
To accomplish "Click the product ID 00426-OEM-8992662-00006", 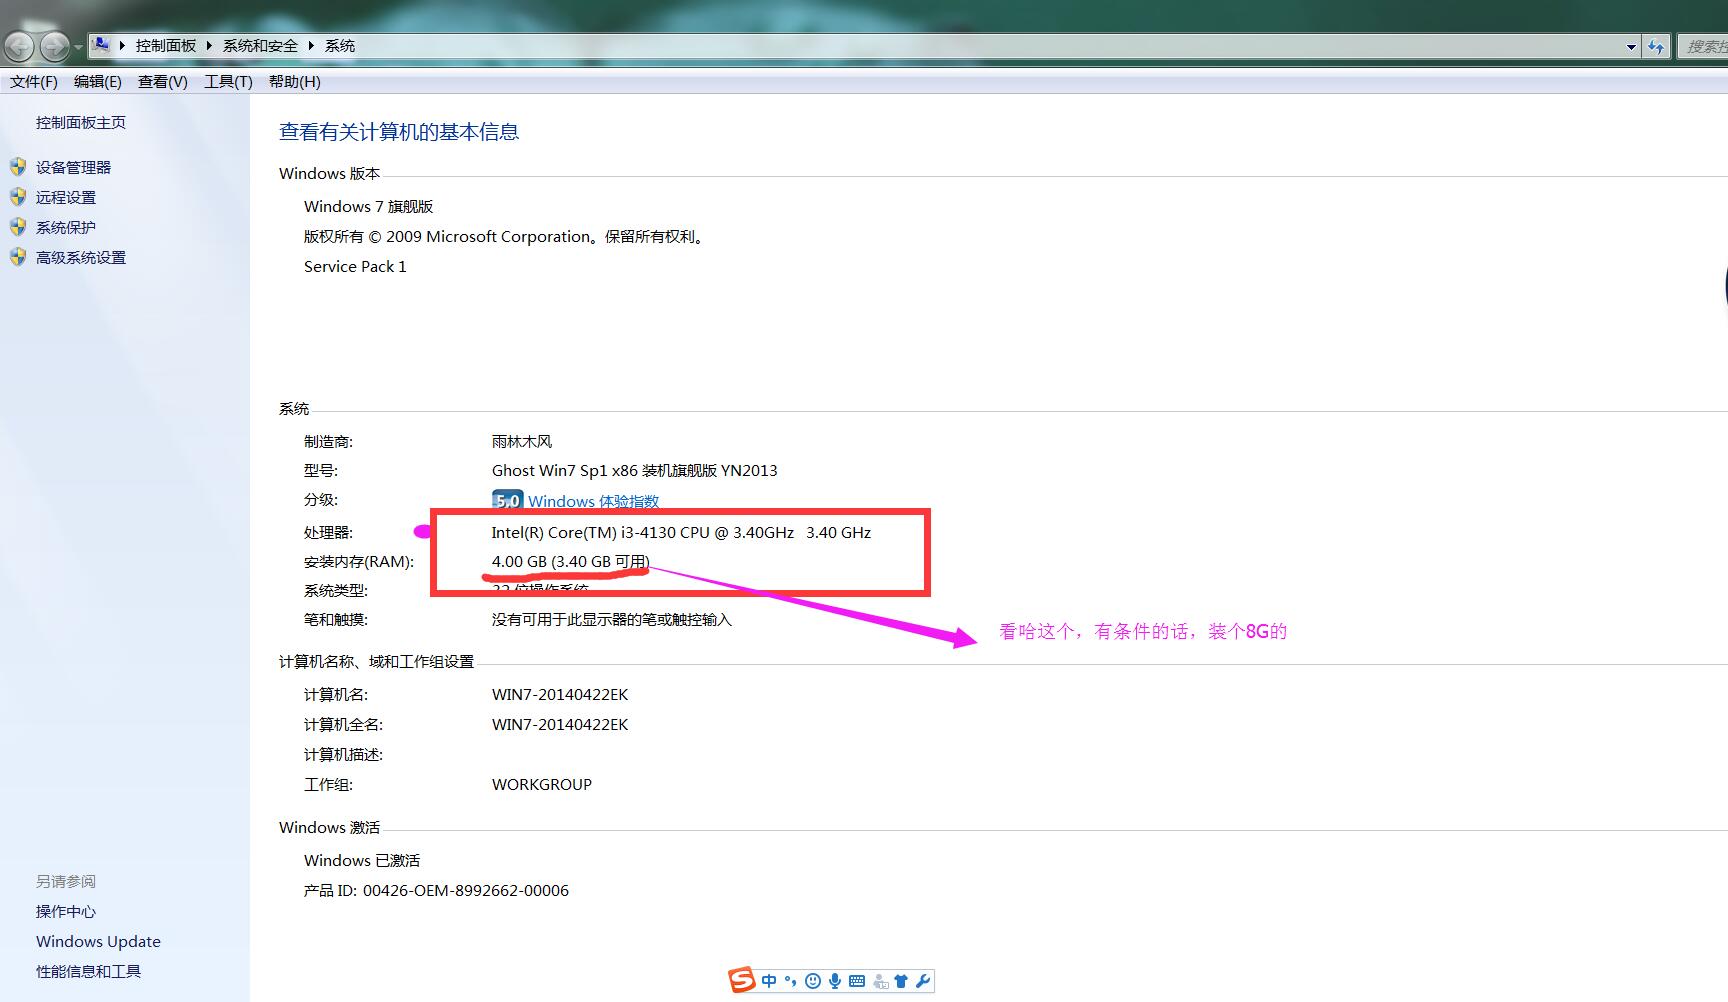I will (466, 891).
